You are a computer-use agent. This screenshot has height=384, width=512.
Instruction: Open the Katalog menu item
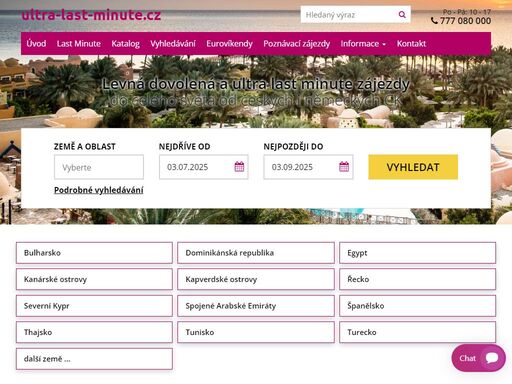(x=126, y=44)
